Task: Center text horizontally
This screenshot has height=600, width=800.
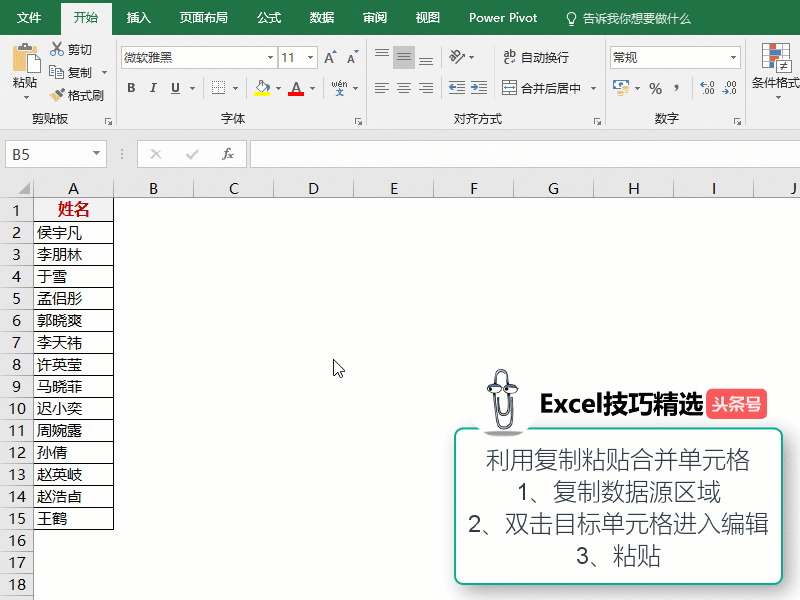Action: point(404,88)
